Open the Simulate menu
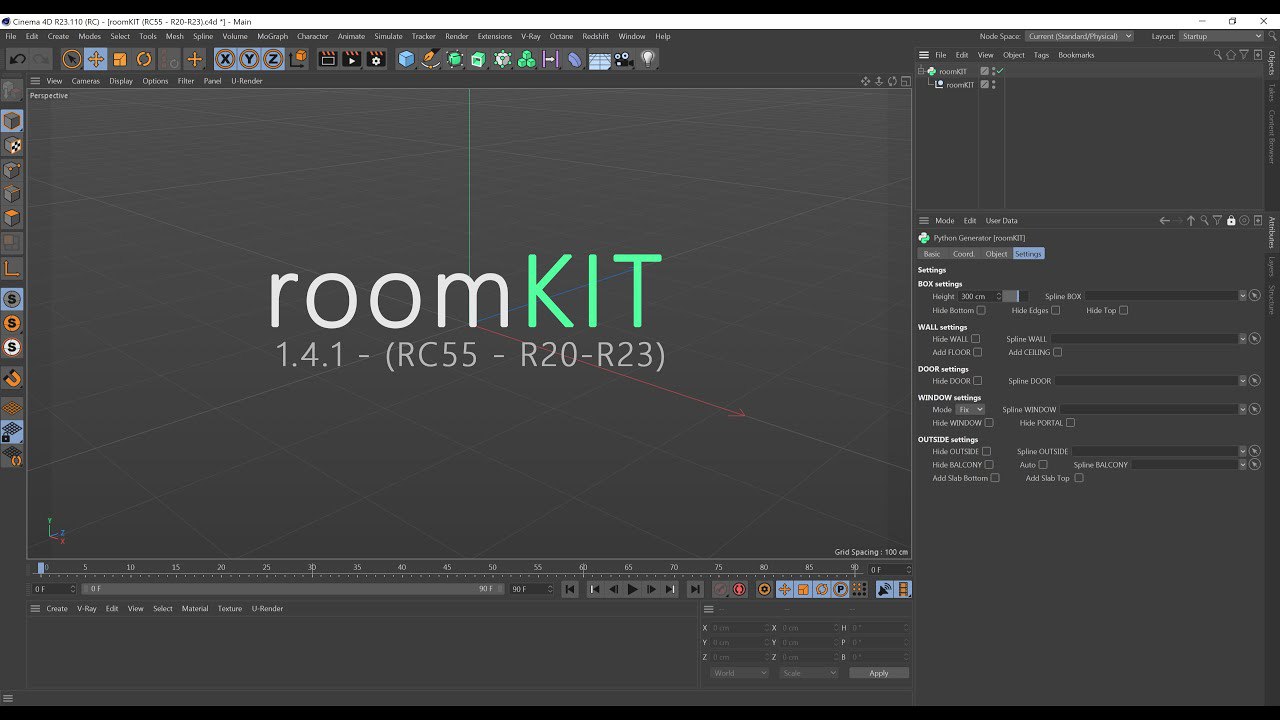This screenshot has width=1280, height=720. pyautogui.click(x=388, y=36)
